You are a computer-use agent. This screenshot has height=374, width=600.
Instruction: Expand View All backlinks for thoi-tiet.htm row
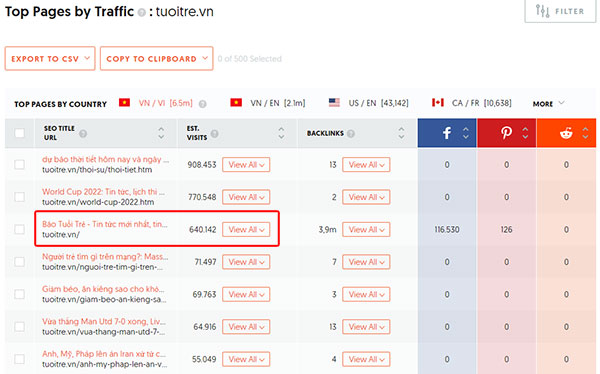pos(366,165)
